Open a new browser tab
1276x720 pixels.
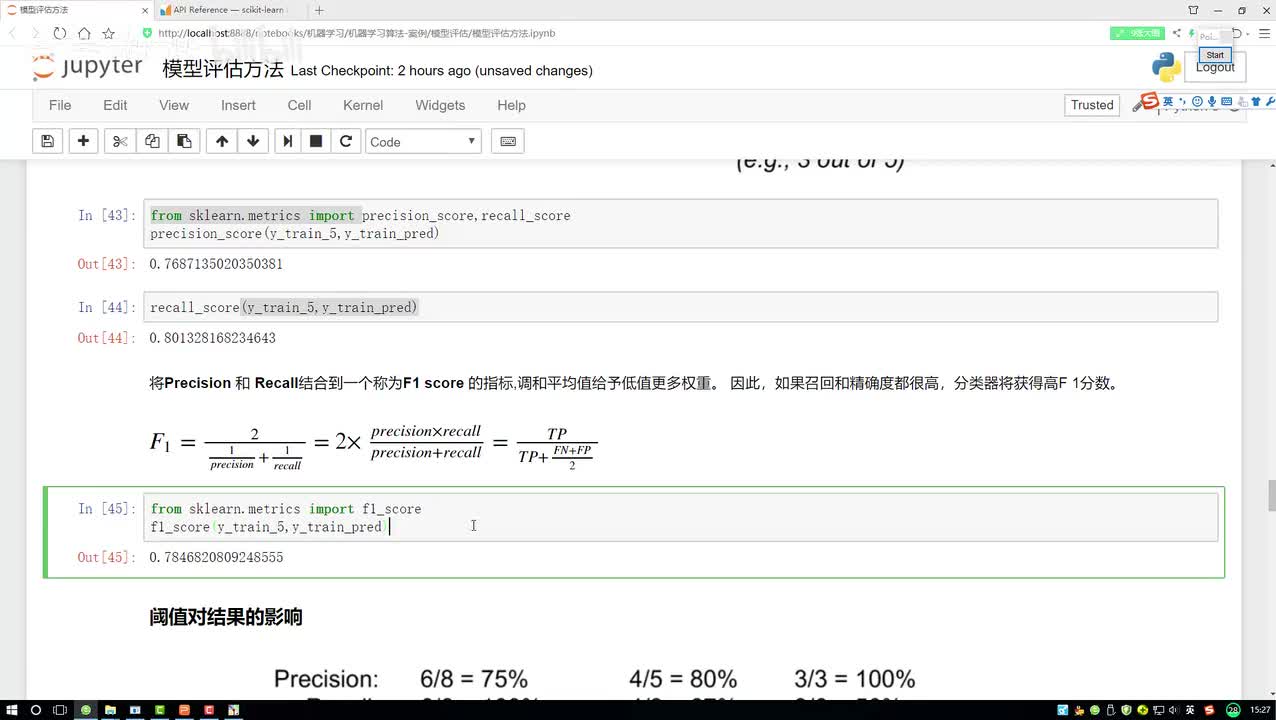point(319,10)
